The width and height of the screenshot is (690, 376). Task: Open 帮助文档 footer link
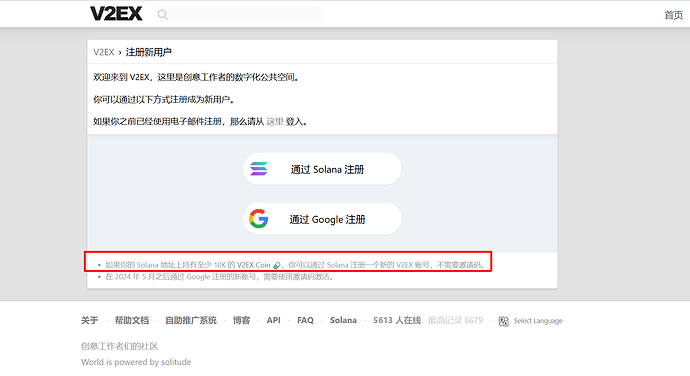coord(132,321)
